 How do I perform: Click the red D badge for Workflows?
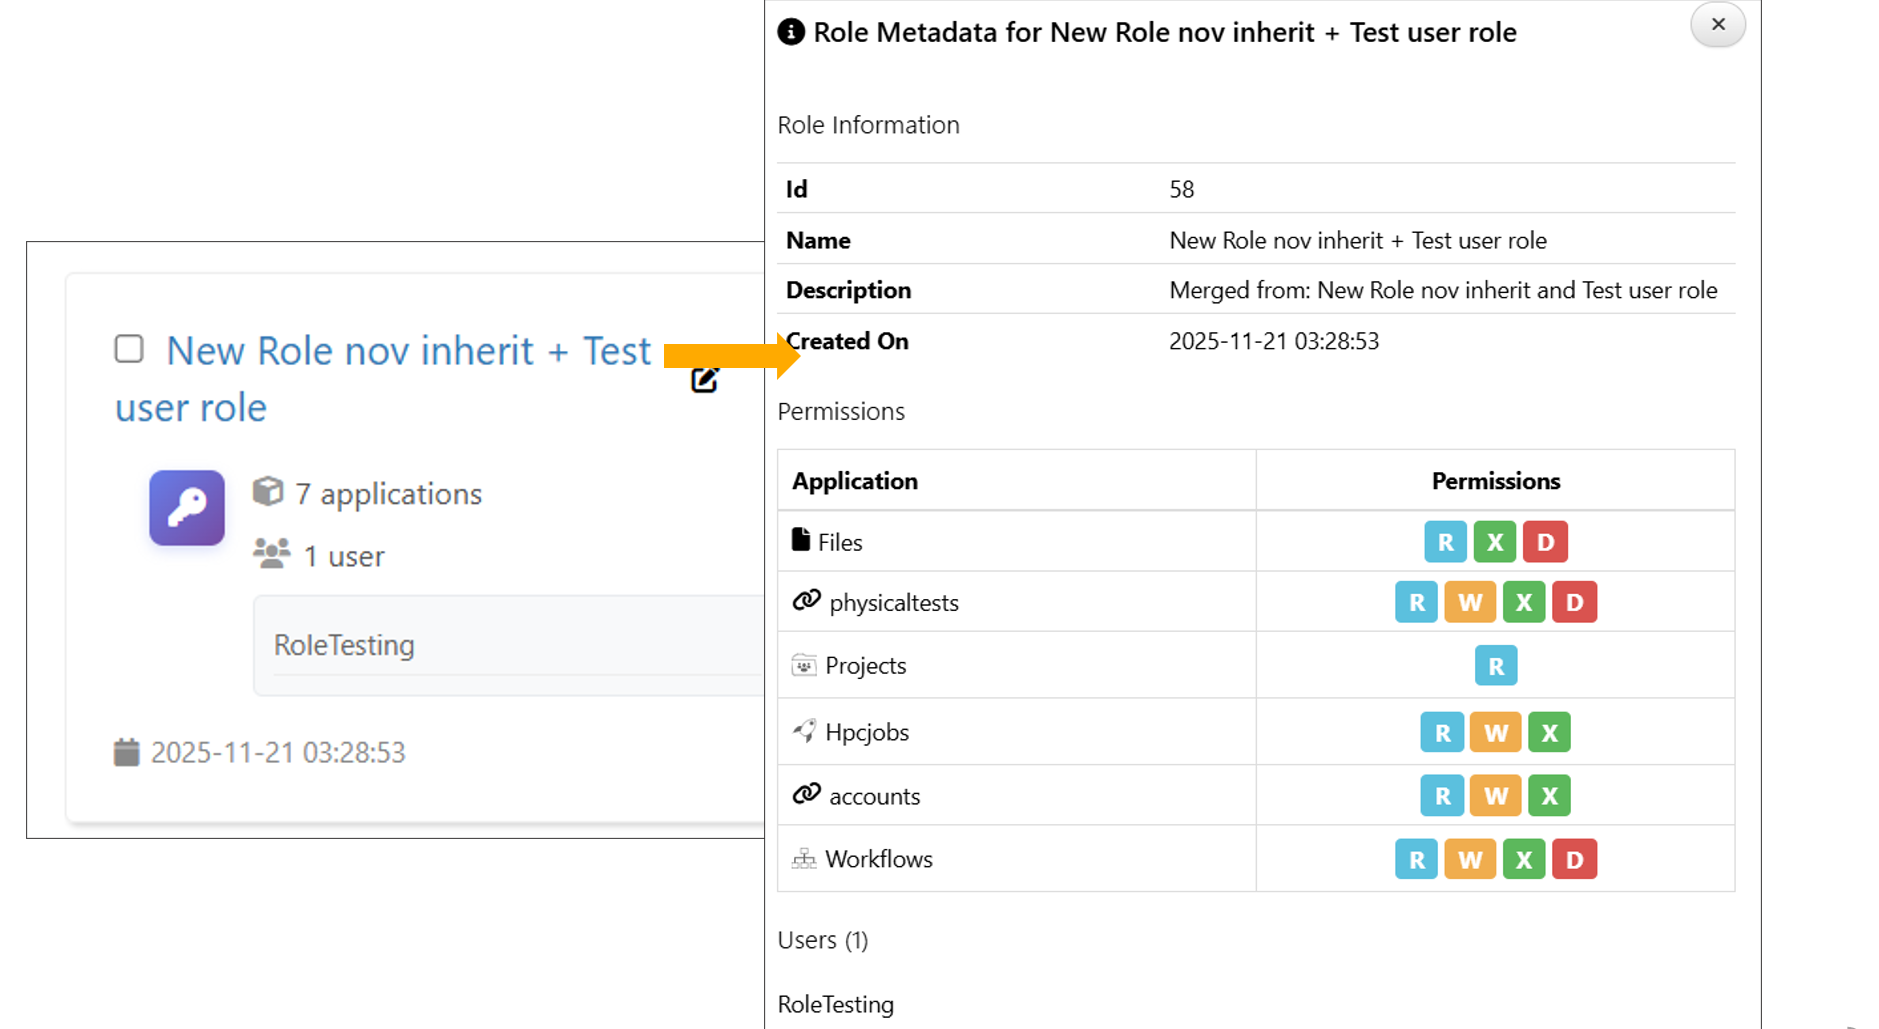[x=1574, y=860]
